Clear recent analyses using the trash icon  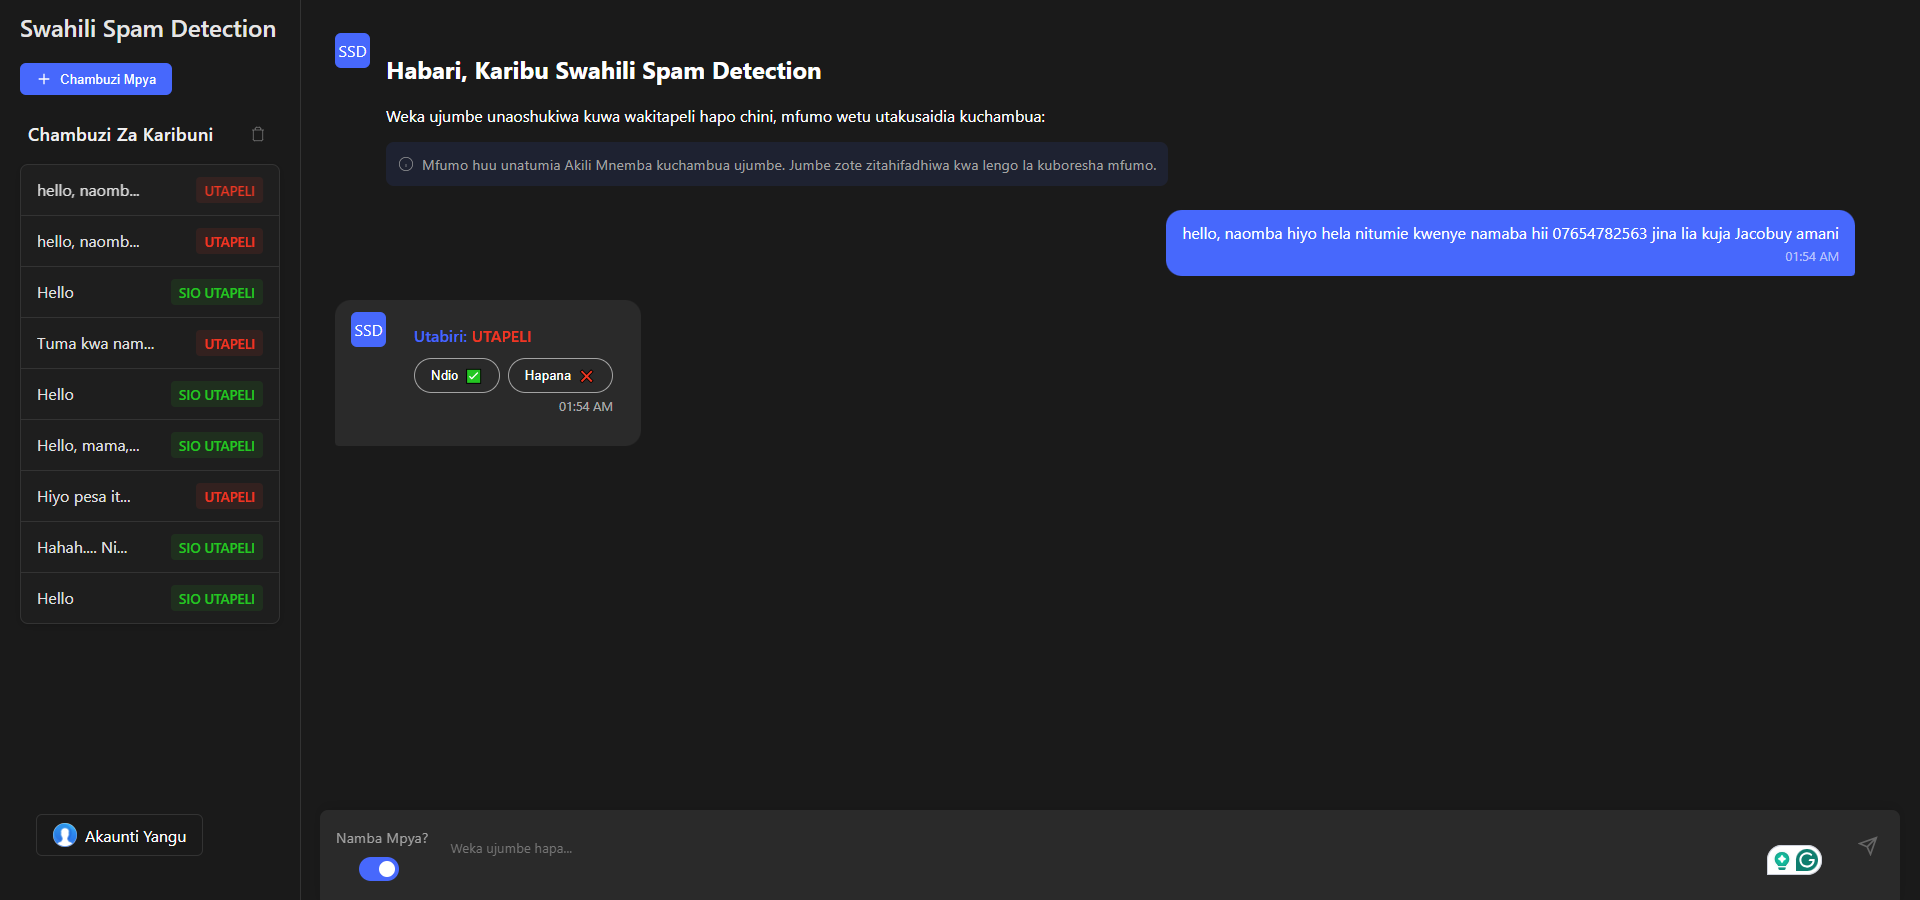click(258, 134)
